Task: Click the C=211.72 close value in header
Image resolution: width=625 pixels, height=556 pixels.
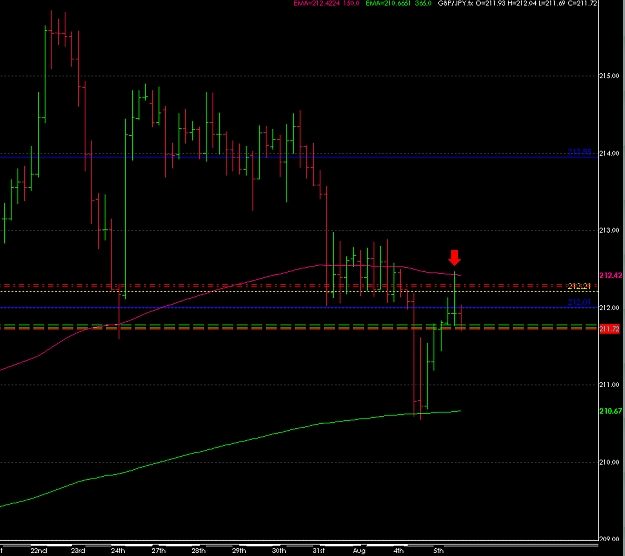Action: click(583, 3)
